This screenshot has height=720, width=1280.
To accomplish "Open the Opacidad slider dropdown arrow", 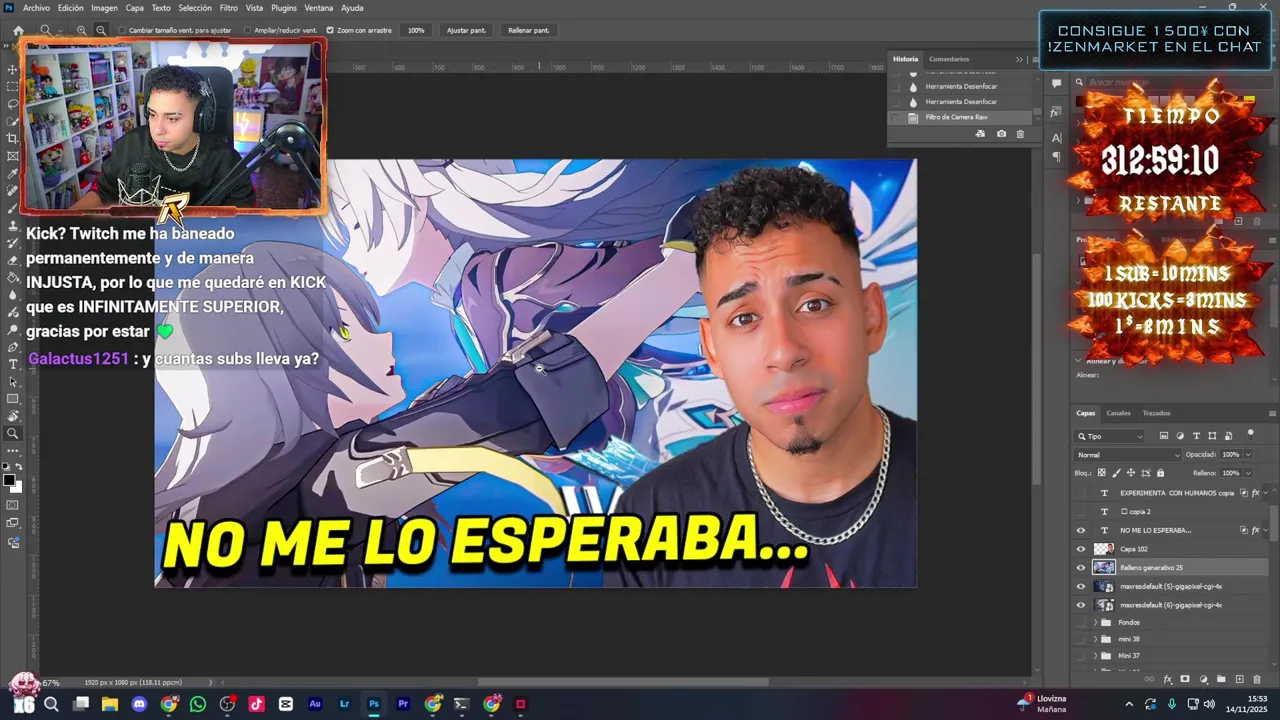I will point(1247,455).
